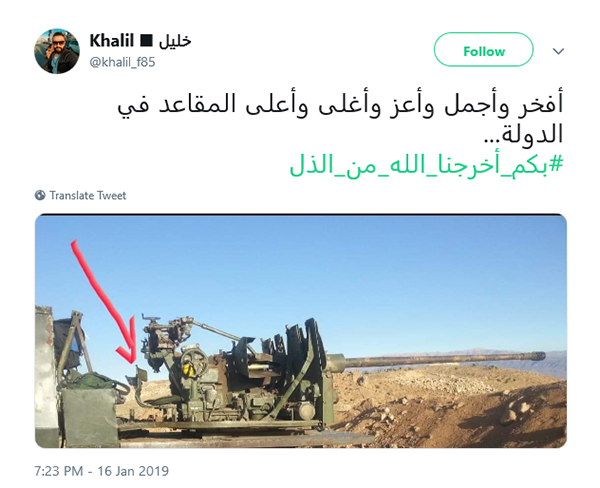Click the black square emoji in name
The image size is (600, 488).
pos(146,40)
